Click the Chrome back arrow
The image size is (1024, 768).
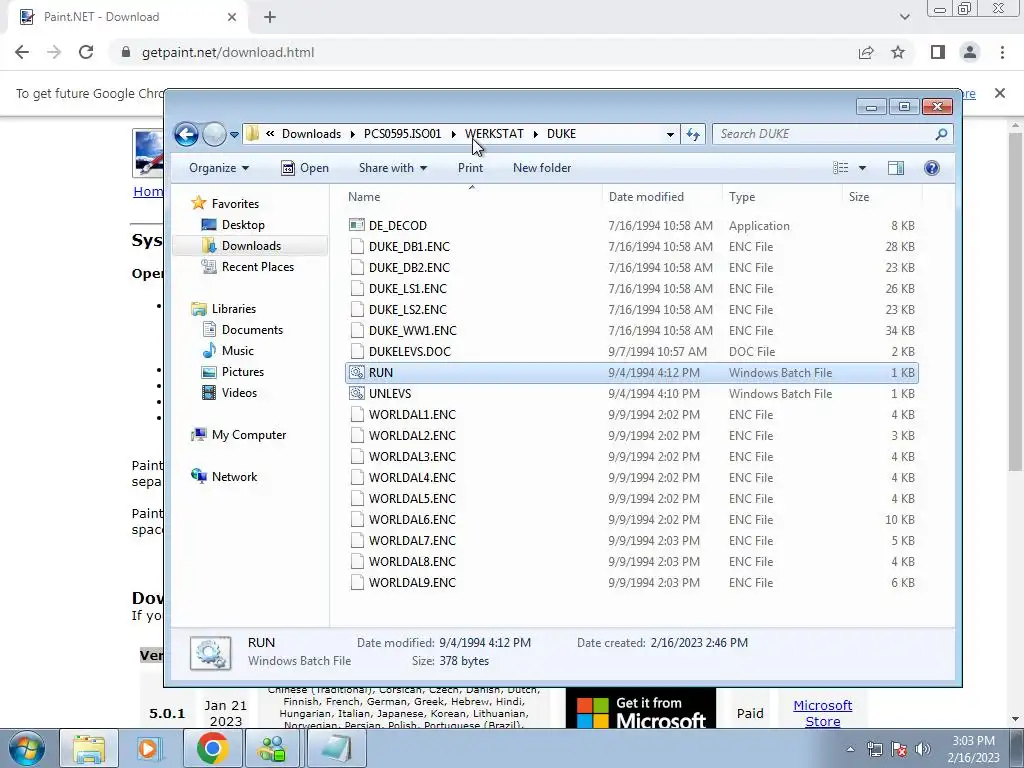[22, 52]
